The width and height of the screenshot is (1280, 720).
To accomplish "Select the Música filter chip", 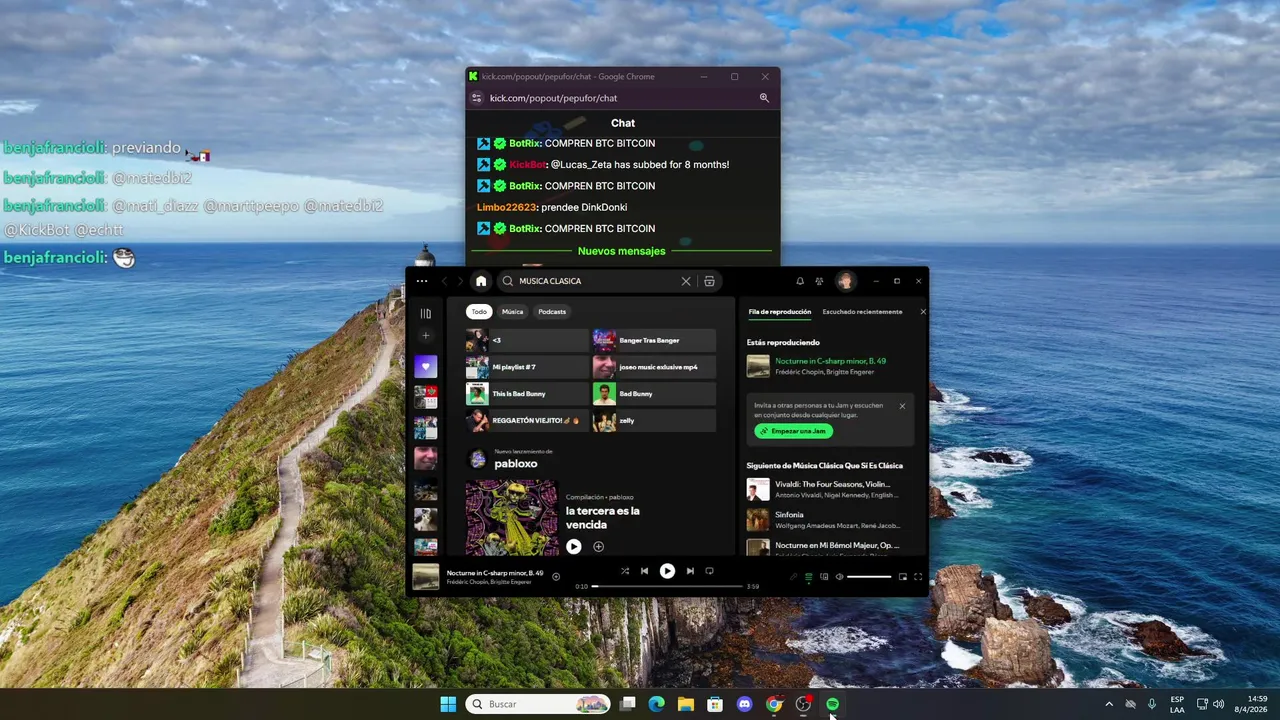I will click(x=512, y=311).
